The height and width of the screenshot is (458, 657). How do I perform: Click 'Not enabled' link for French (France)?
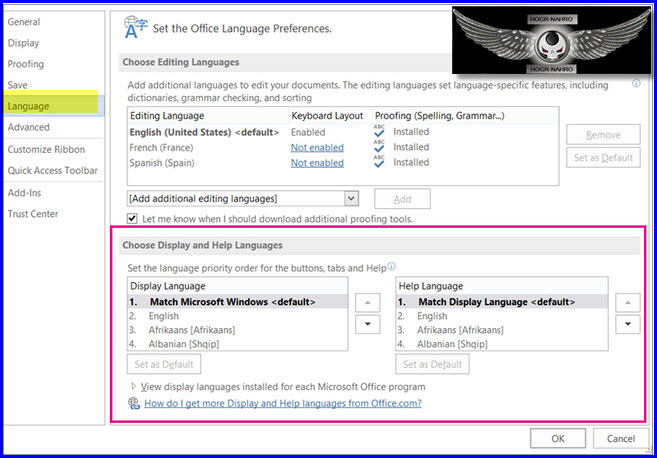coord(317,147)
